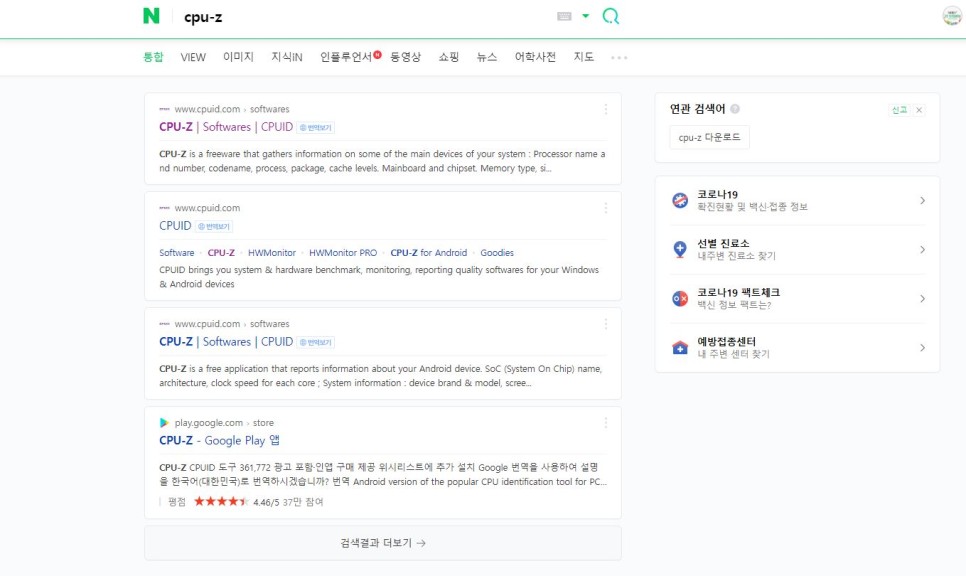The height and width of the screenshot is (576, 966).
Task: Open the first CPU-Z | Softwares | CPUID result
Action: [226, 127]
